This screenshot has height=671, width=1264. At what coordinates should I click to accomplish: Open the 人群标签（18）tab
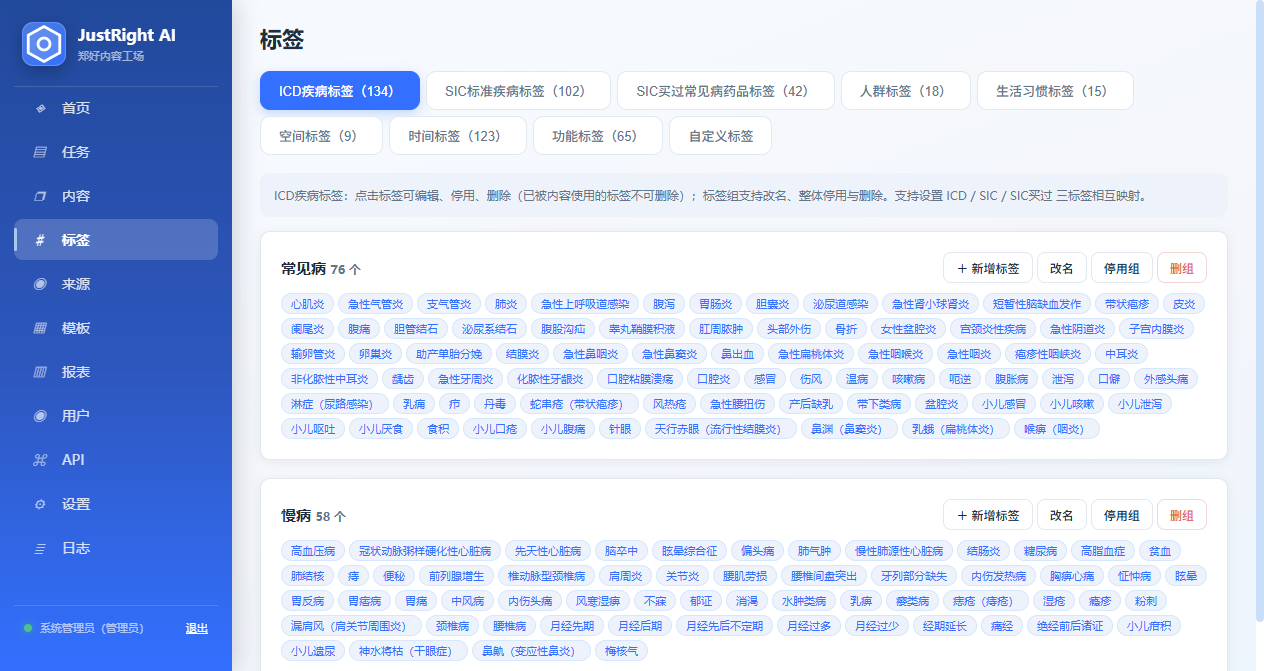[906, 91]
